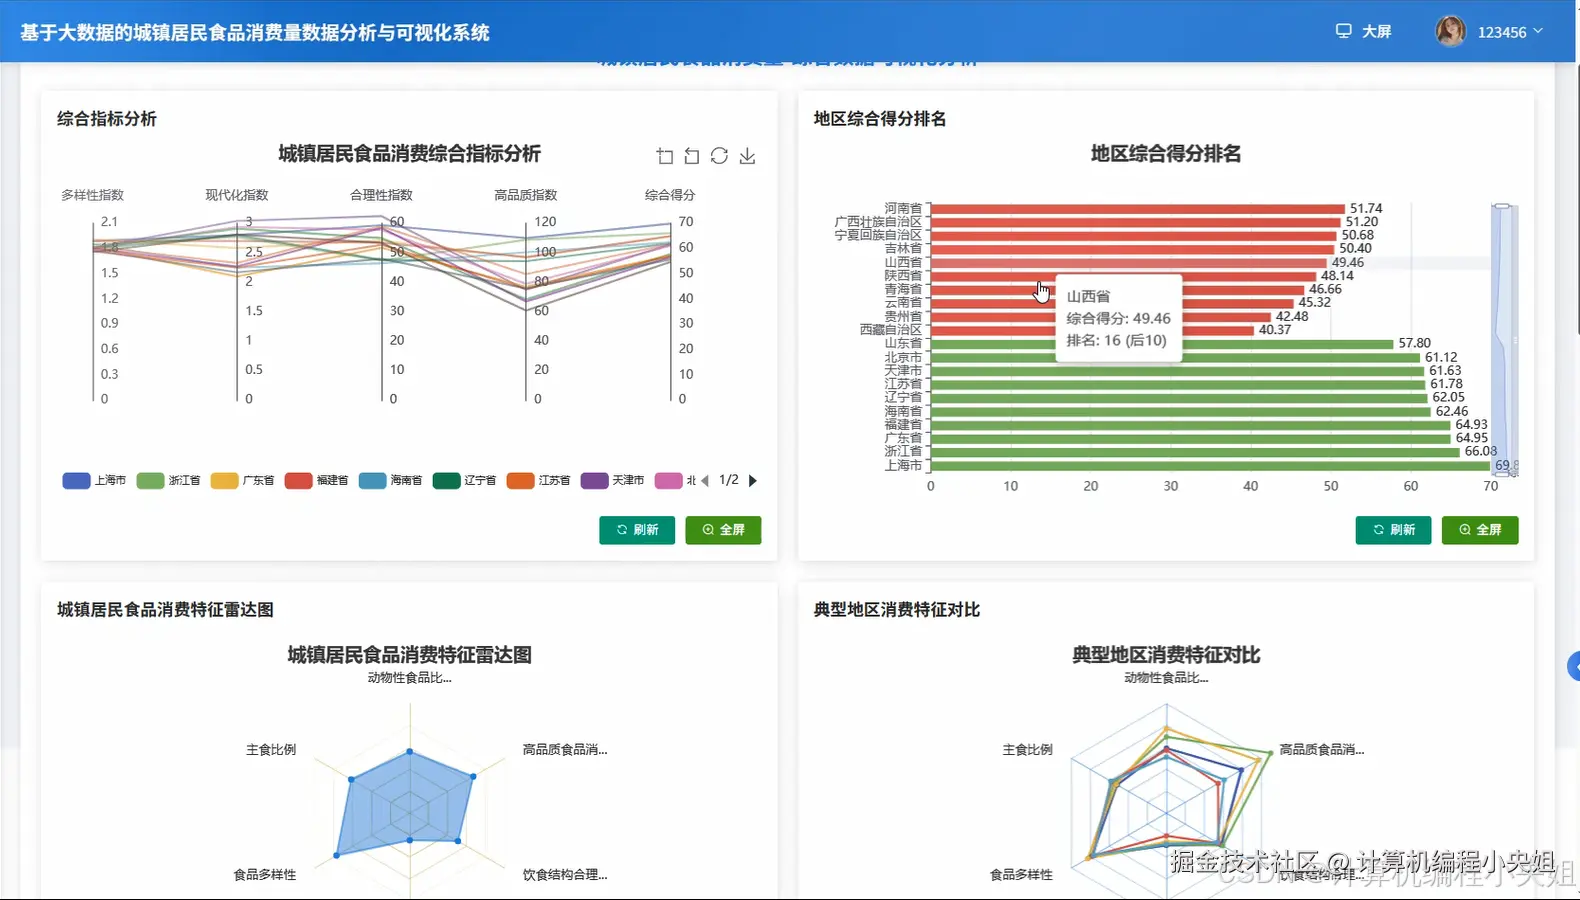Toggle 广东省 legend series
The width and height of the screenshot is (1580, 900).
tap(242, 481)
